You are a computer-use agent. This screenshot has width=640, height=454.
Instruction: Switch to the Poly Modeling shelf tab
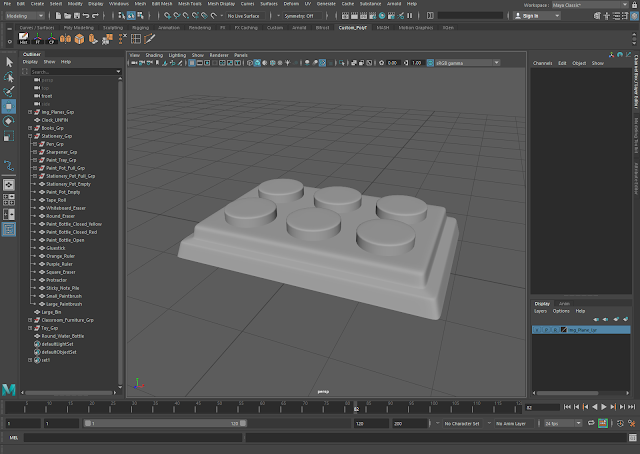coord(78,28)
